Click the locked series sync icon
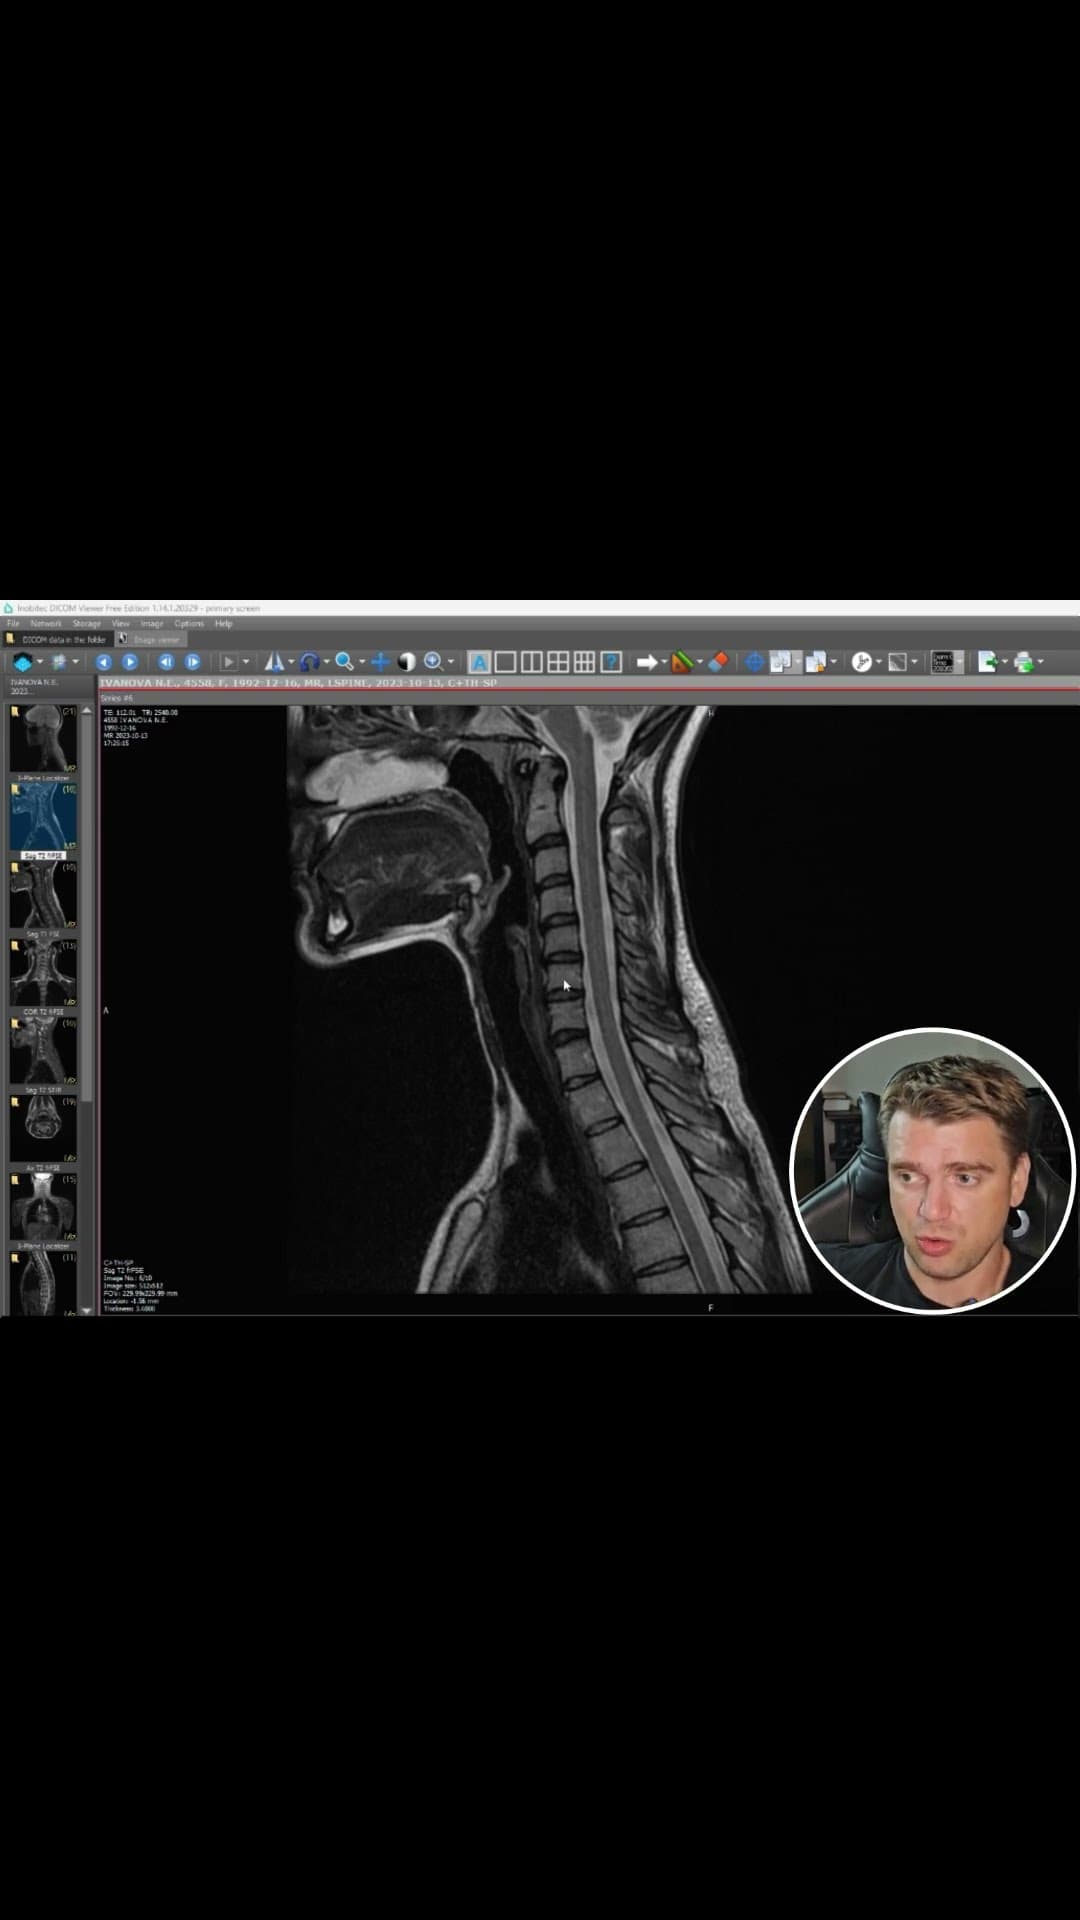 (816, 662)
